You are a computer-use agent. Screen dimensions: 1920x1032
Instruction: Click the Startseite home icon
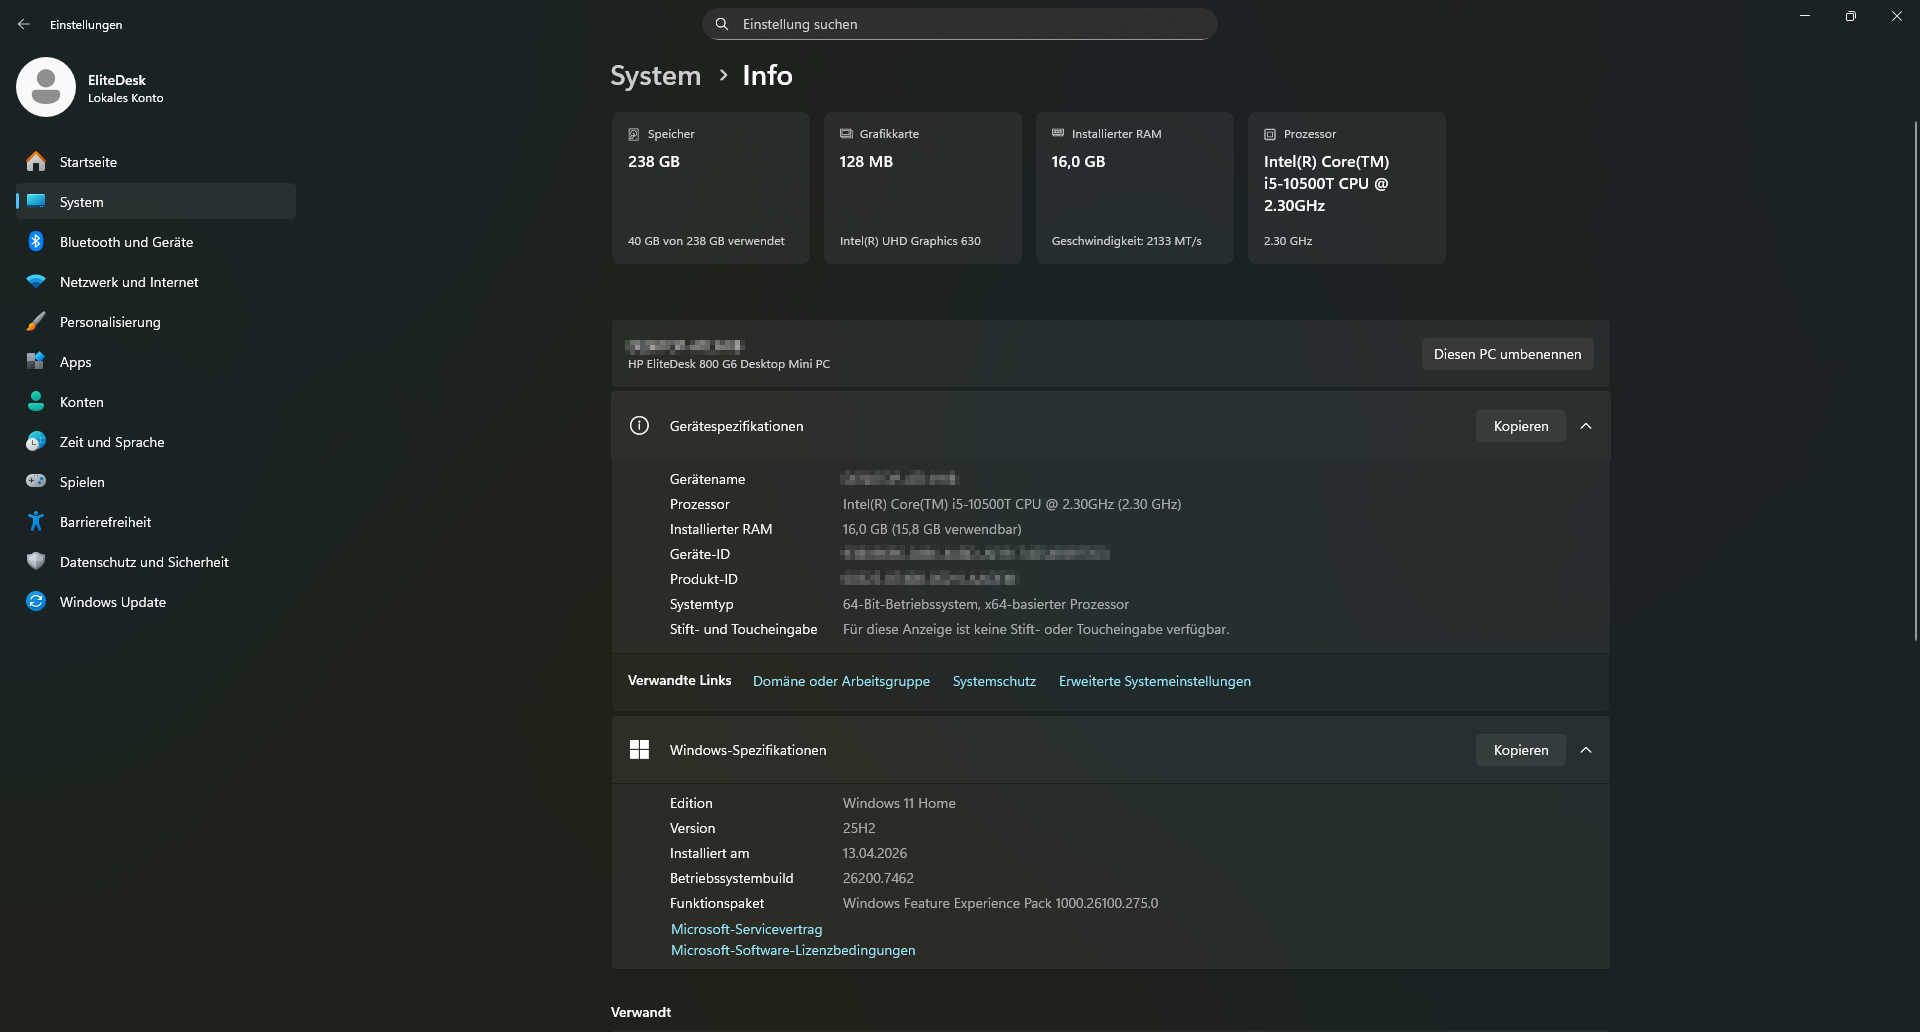pos(36,161)
